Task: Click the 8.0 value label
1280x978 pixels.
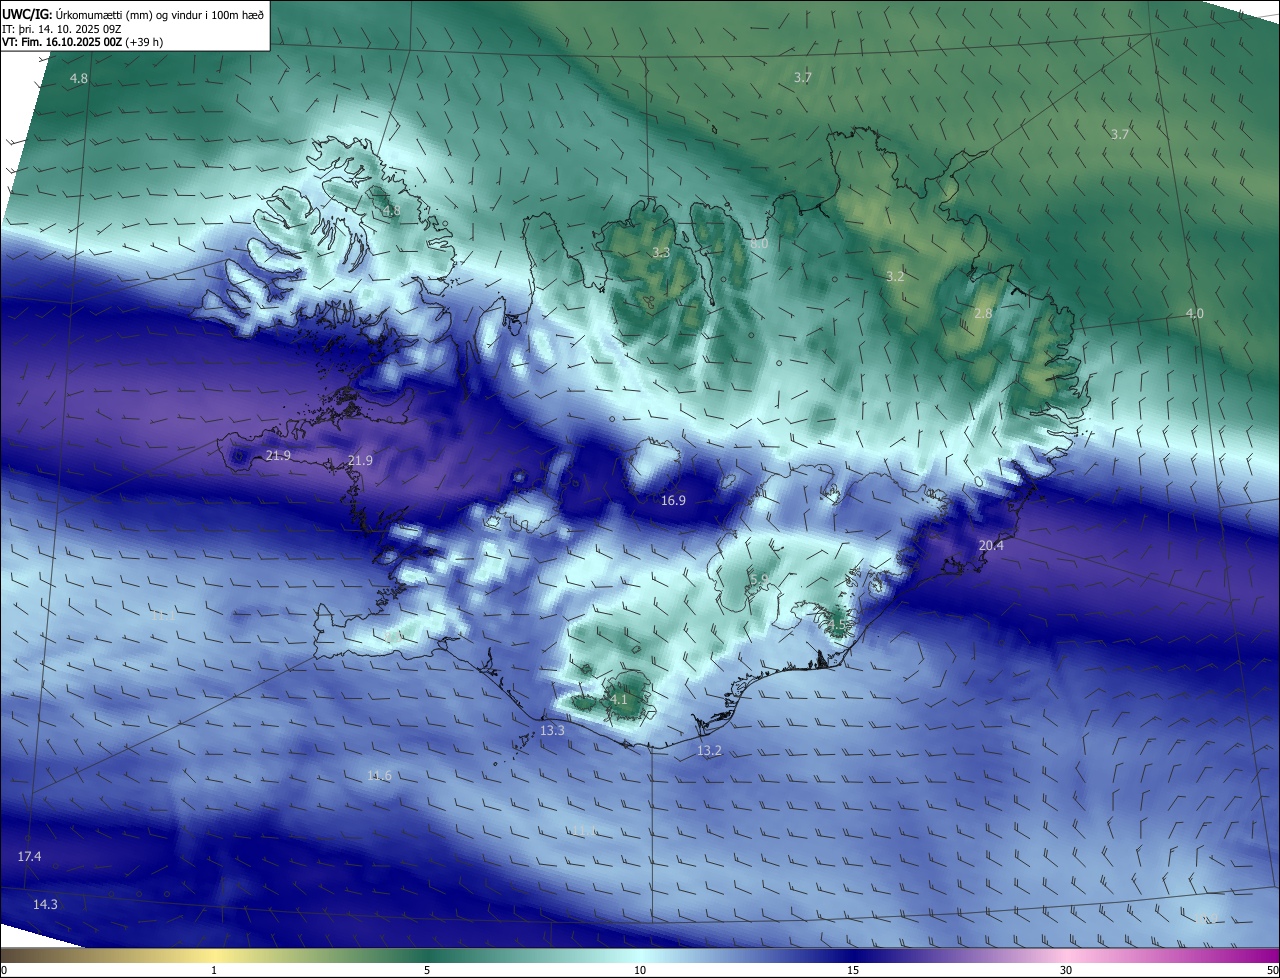Action: (x=759, y=243)
